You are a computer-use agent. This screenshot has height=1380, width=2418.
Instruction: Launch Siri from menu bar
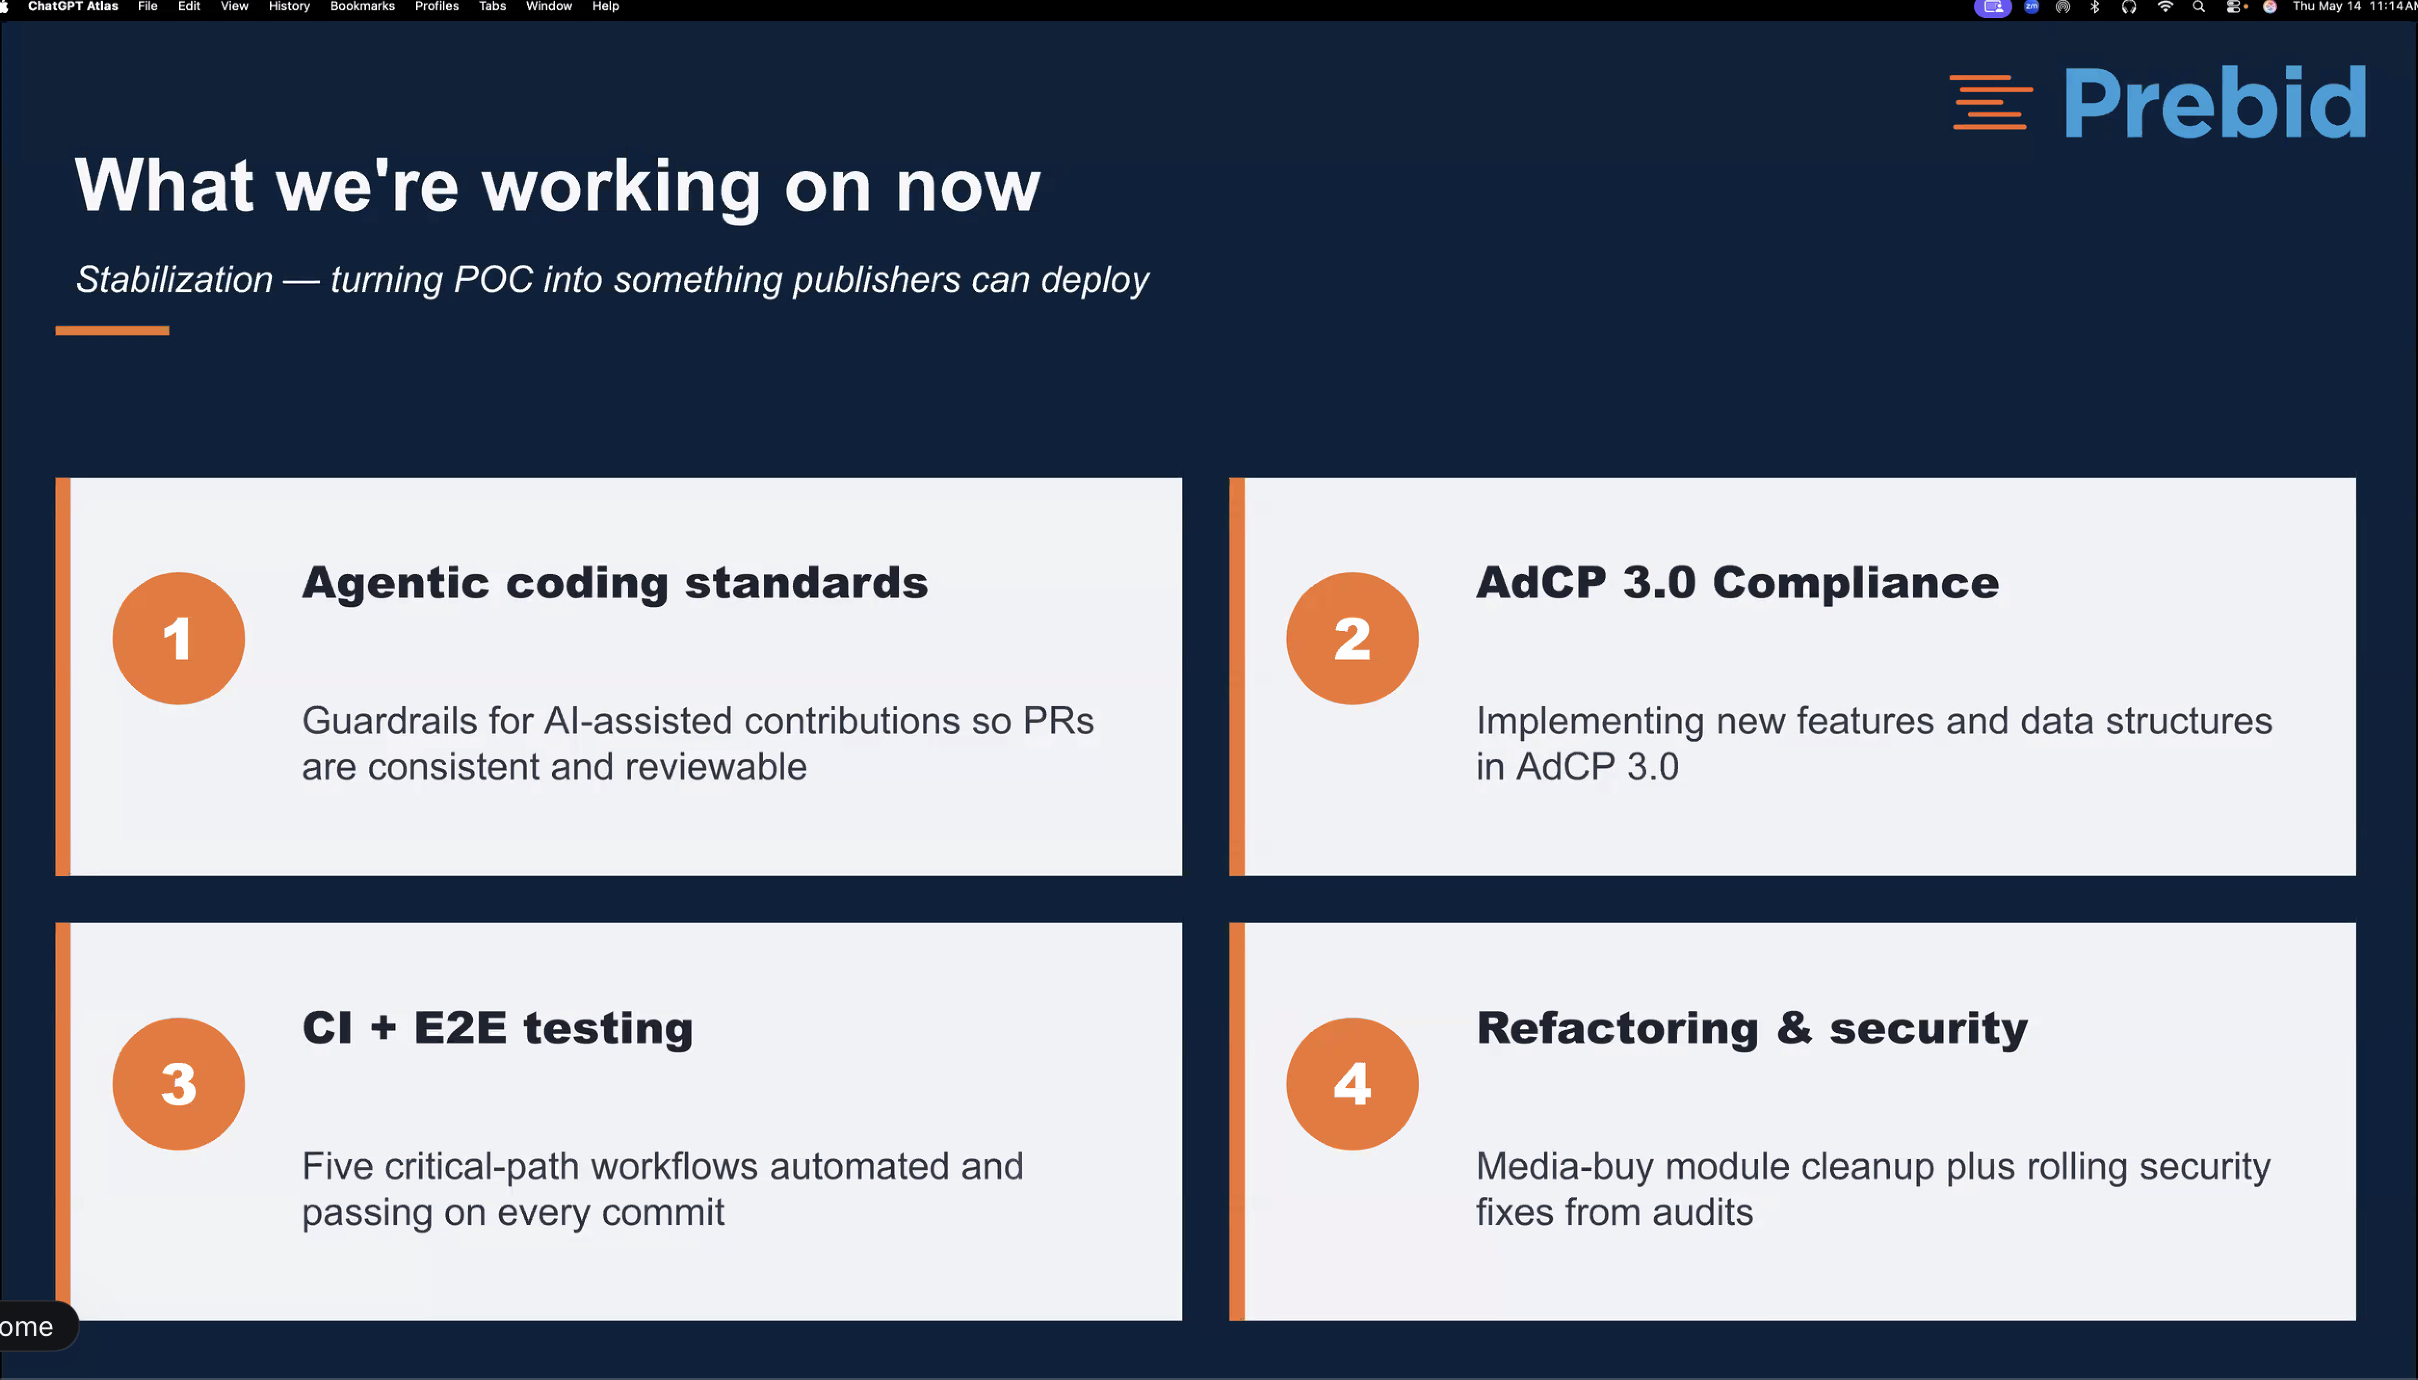2270,7
